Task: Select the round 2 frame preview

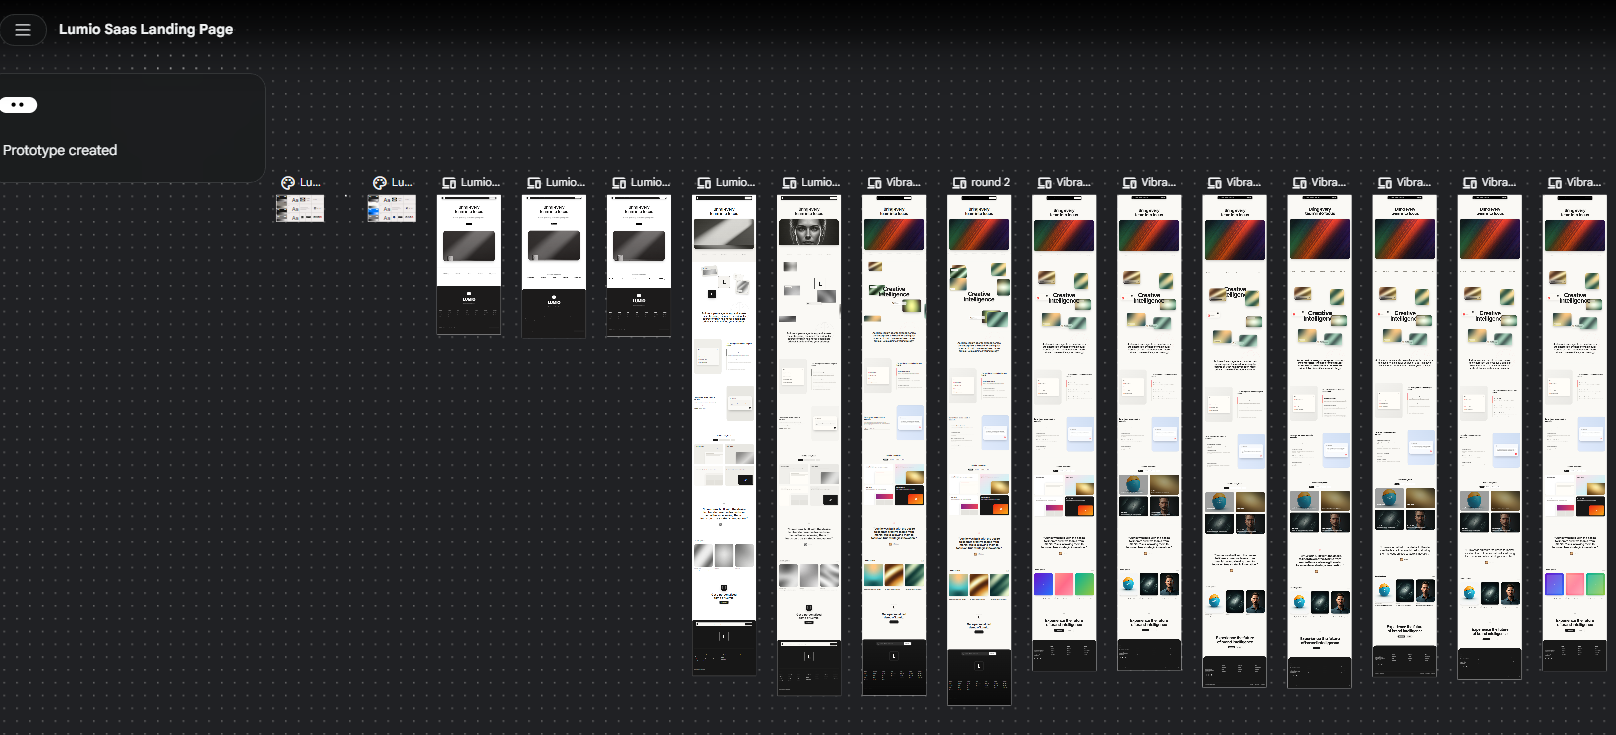Action: coord(979,449)
